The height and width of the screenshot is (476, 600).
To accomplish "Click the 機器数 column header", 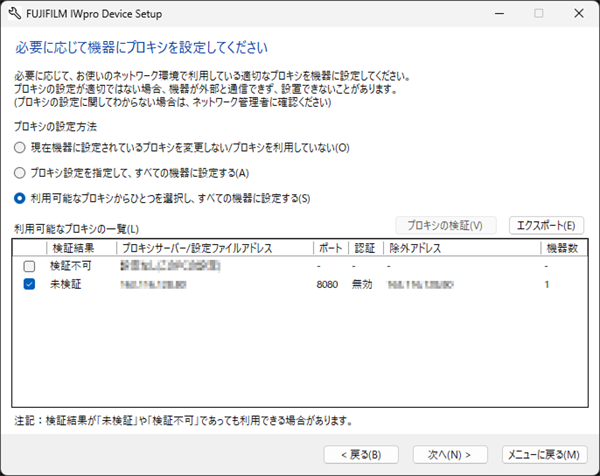I will click(564, 248).
